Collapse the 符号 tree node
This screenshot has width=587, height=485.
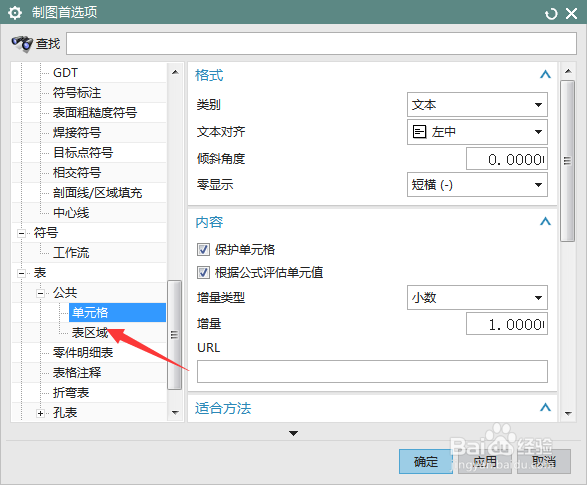[x=21, y=233]
